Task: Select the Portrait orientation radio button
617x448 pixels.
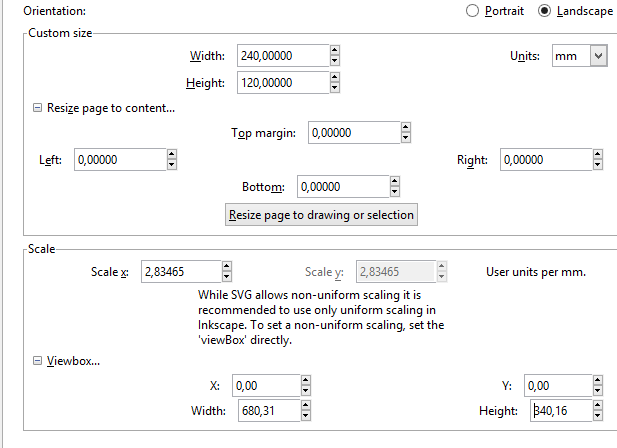Action: [473, 11]
